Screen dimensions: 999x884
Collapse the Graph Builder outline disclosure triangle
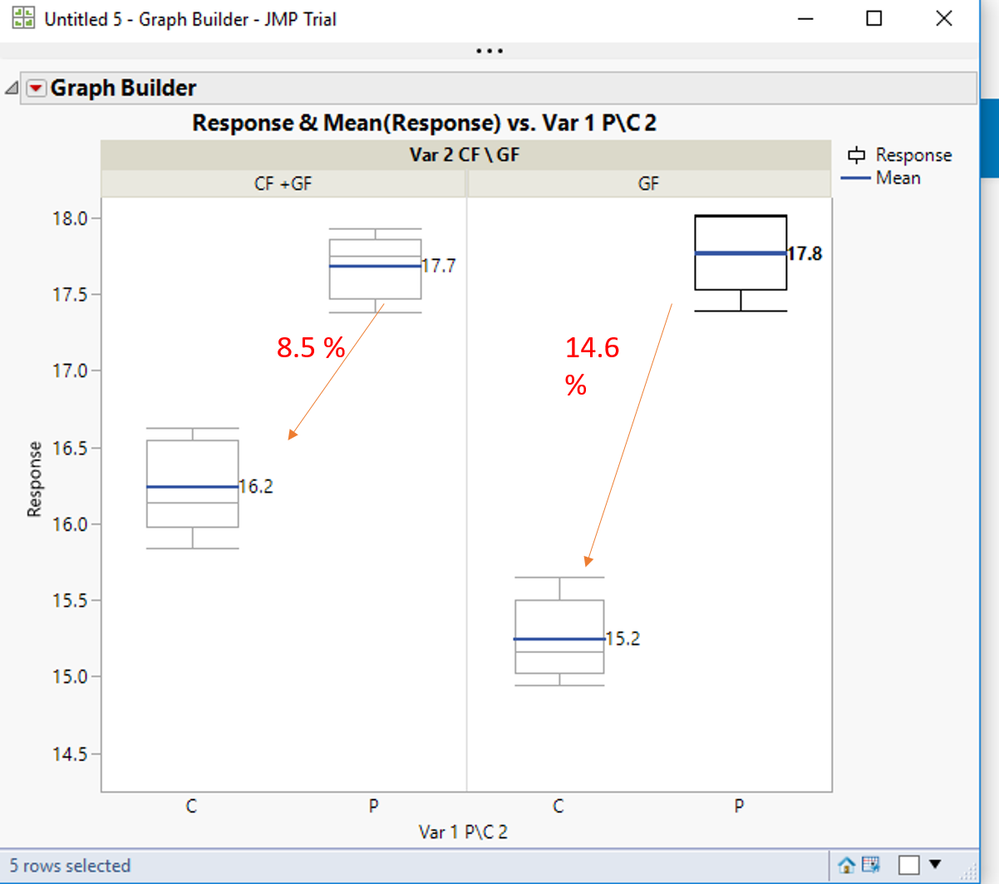tap(11, 88)
